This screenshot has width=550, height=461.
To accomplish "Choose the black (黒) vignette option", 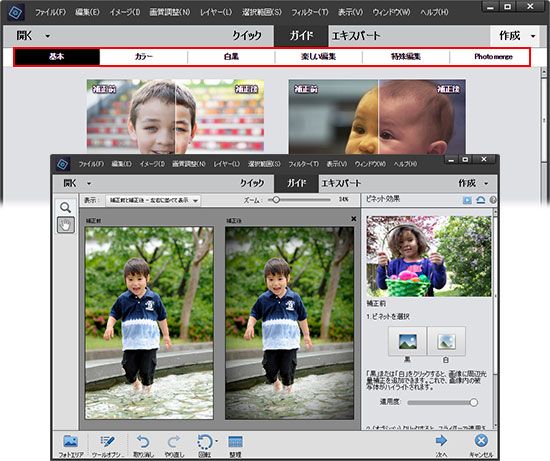I will (x=407, y=341).
